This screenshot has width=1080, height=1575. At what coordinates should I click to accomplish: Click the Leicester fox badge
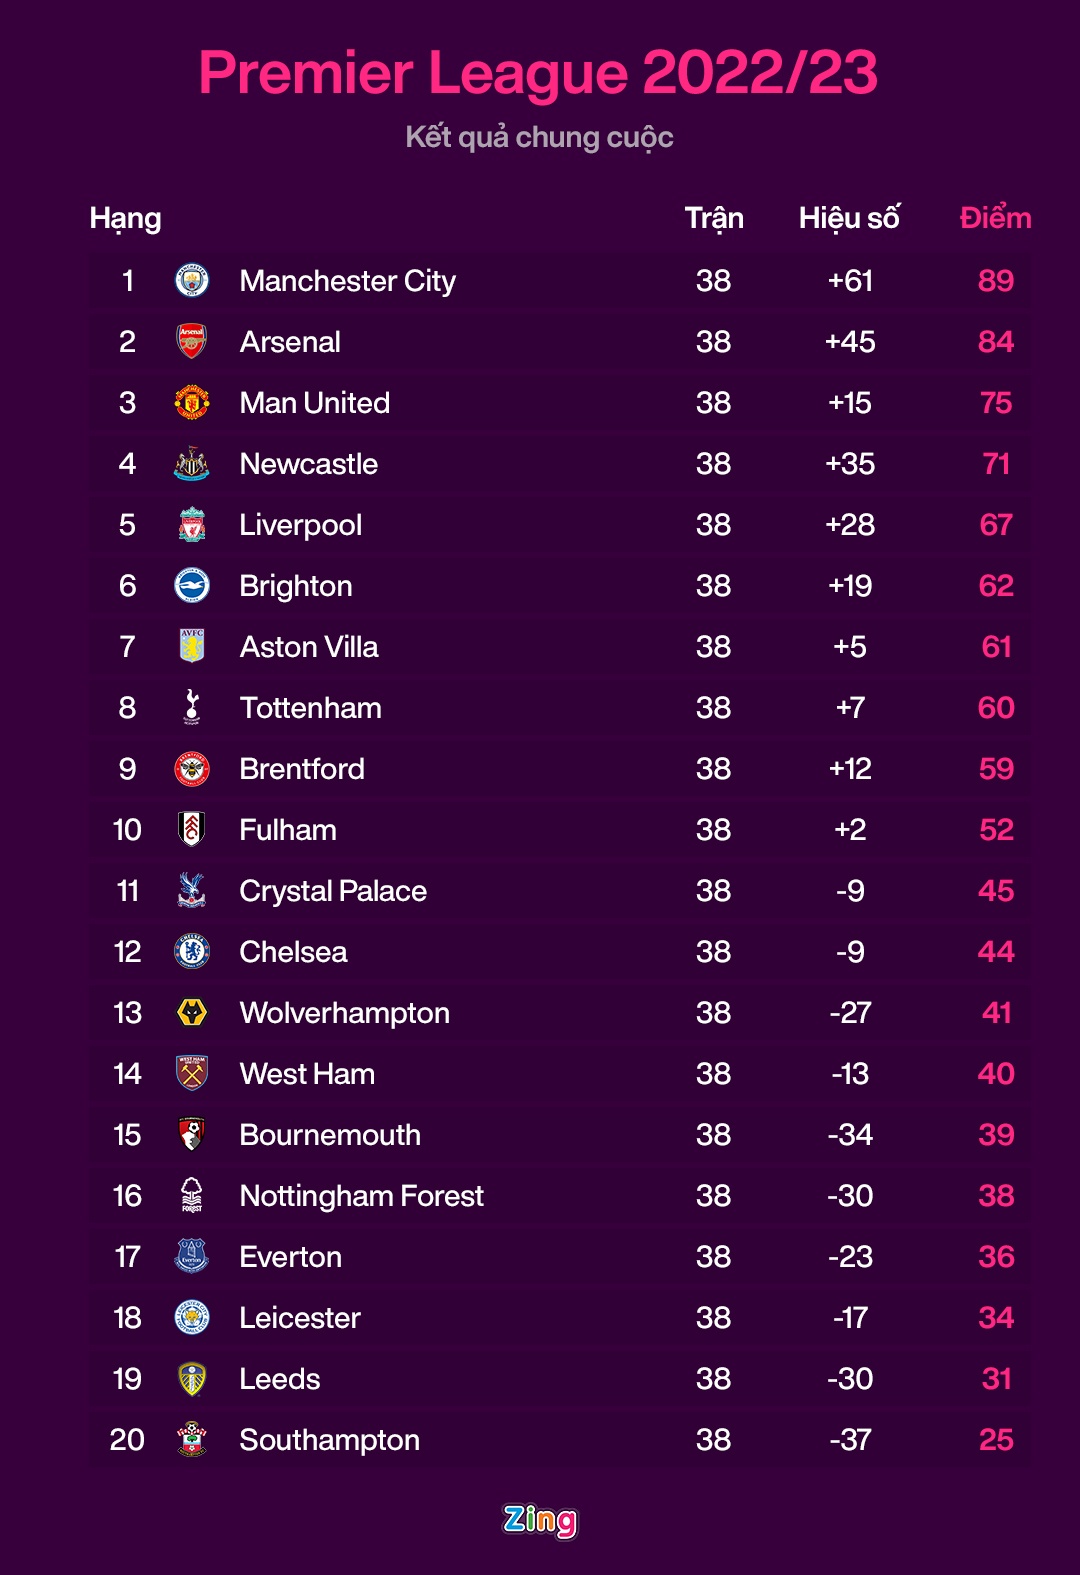192,1318
